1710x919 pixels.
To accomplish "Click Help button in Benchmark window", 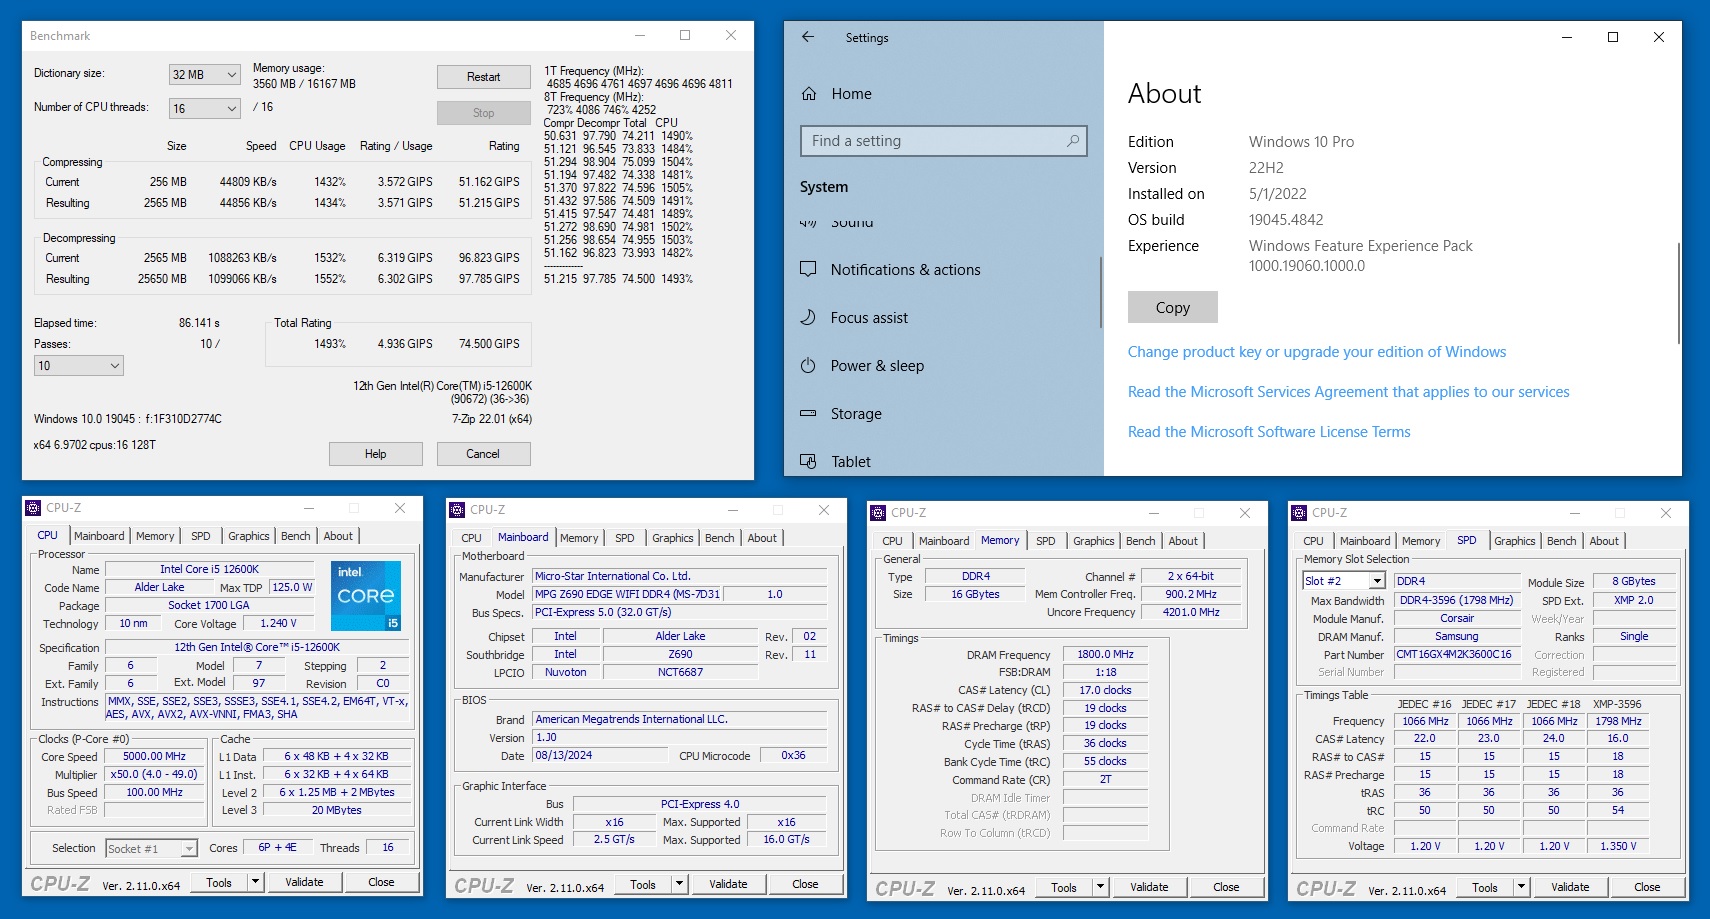I will pyautogui.click(x=376, y=454).
